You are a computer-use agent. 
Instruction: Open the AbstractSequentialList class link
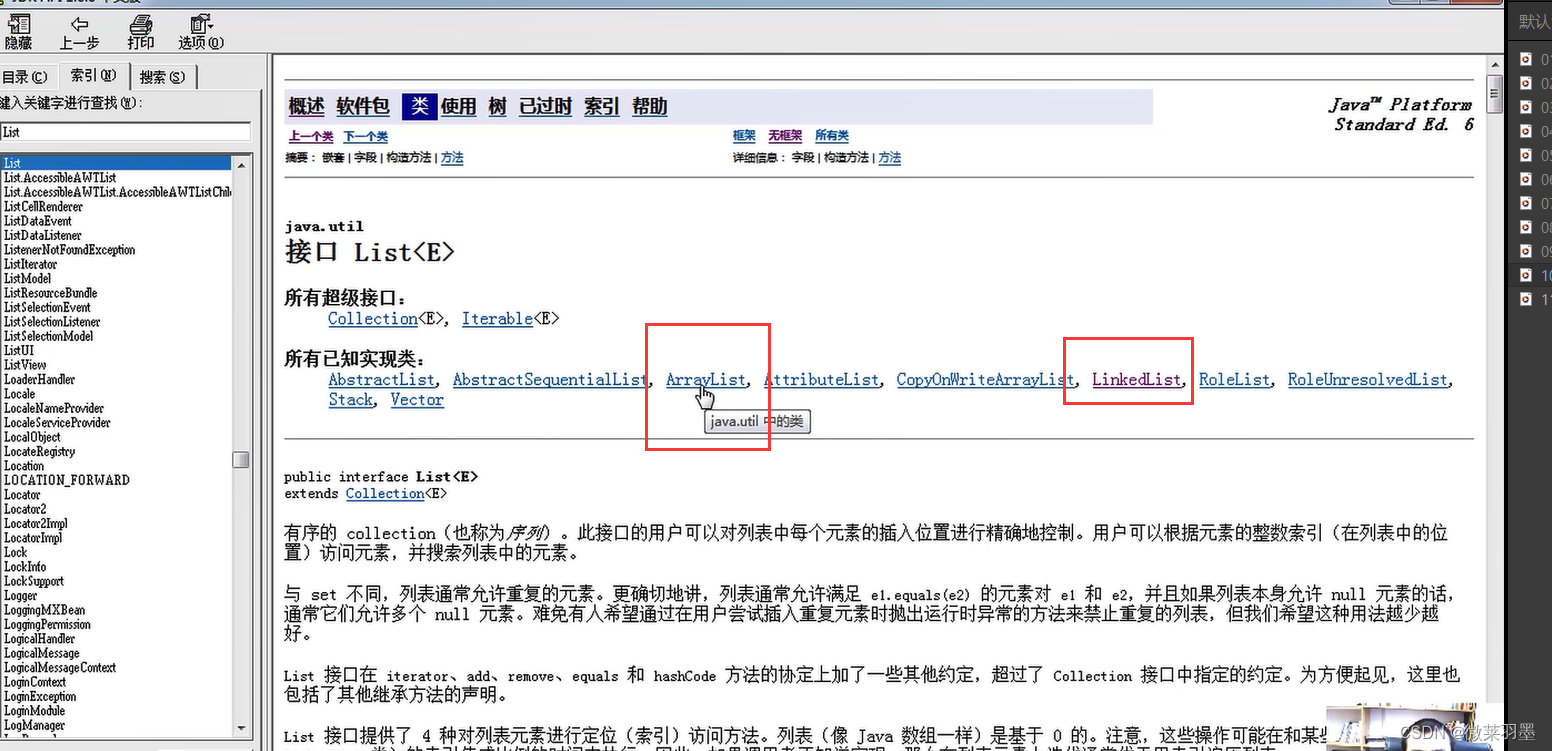550,380
